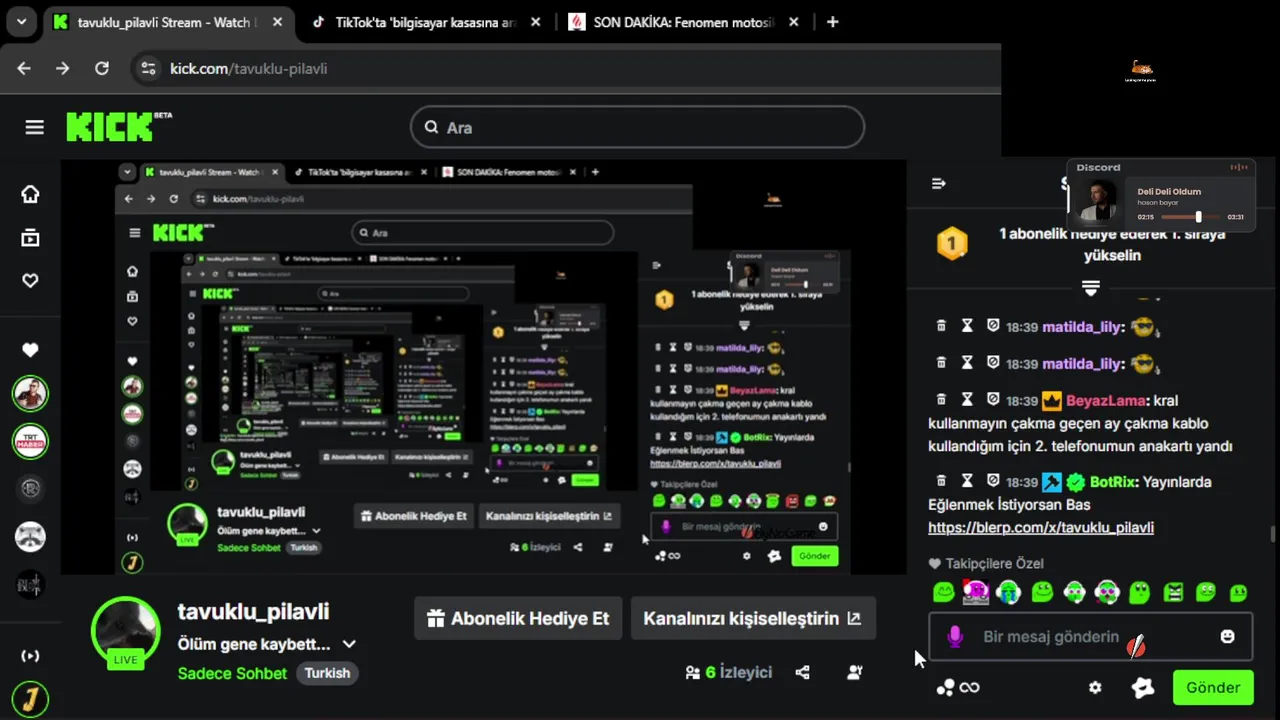The width and height of the screenshot is (1280, 720).
Task: Open the Kick hamburger menu
Action: pyautogui.click(x=35, y=127)
